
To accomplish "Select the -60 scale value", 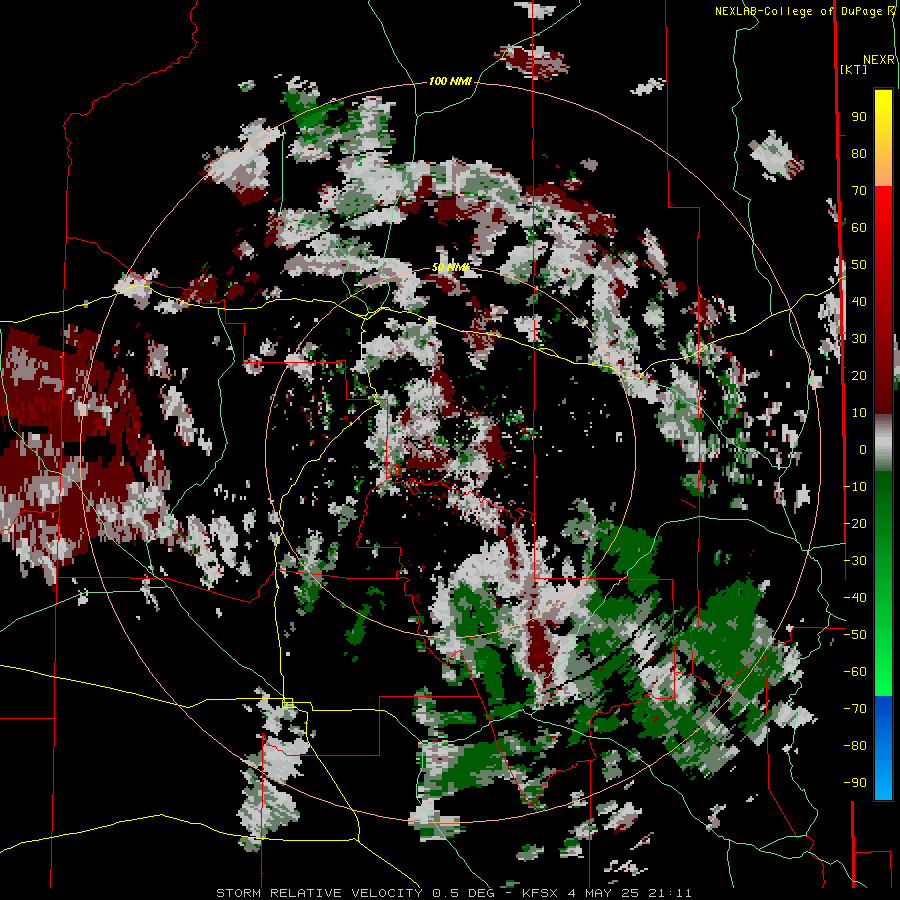I will tap(855, 672).
